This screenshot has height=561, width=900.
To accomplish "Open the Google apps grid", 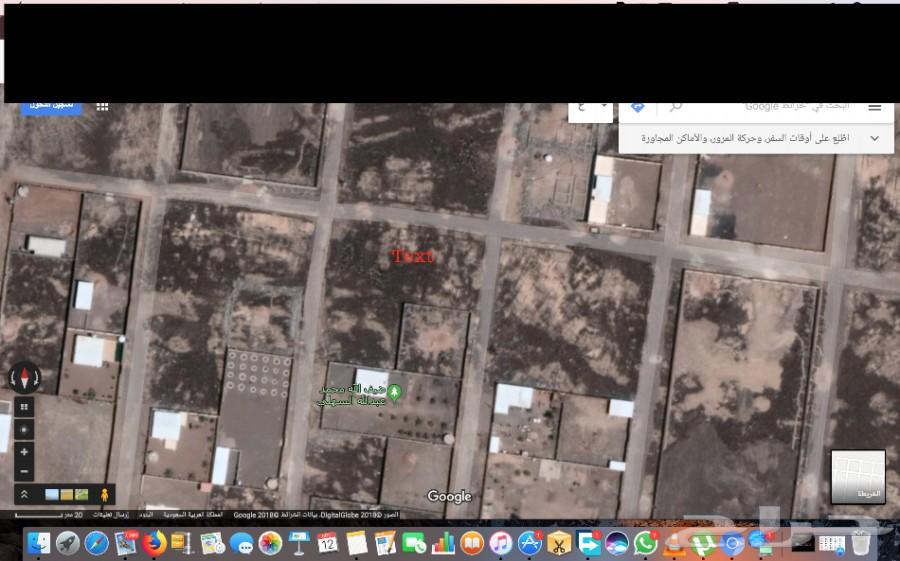I will tap(102, 107).
